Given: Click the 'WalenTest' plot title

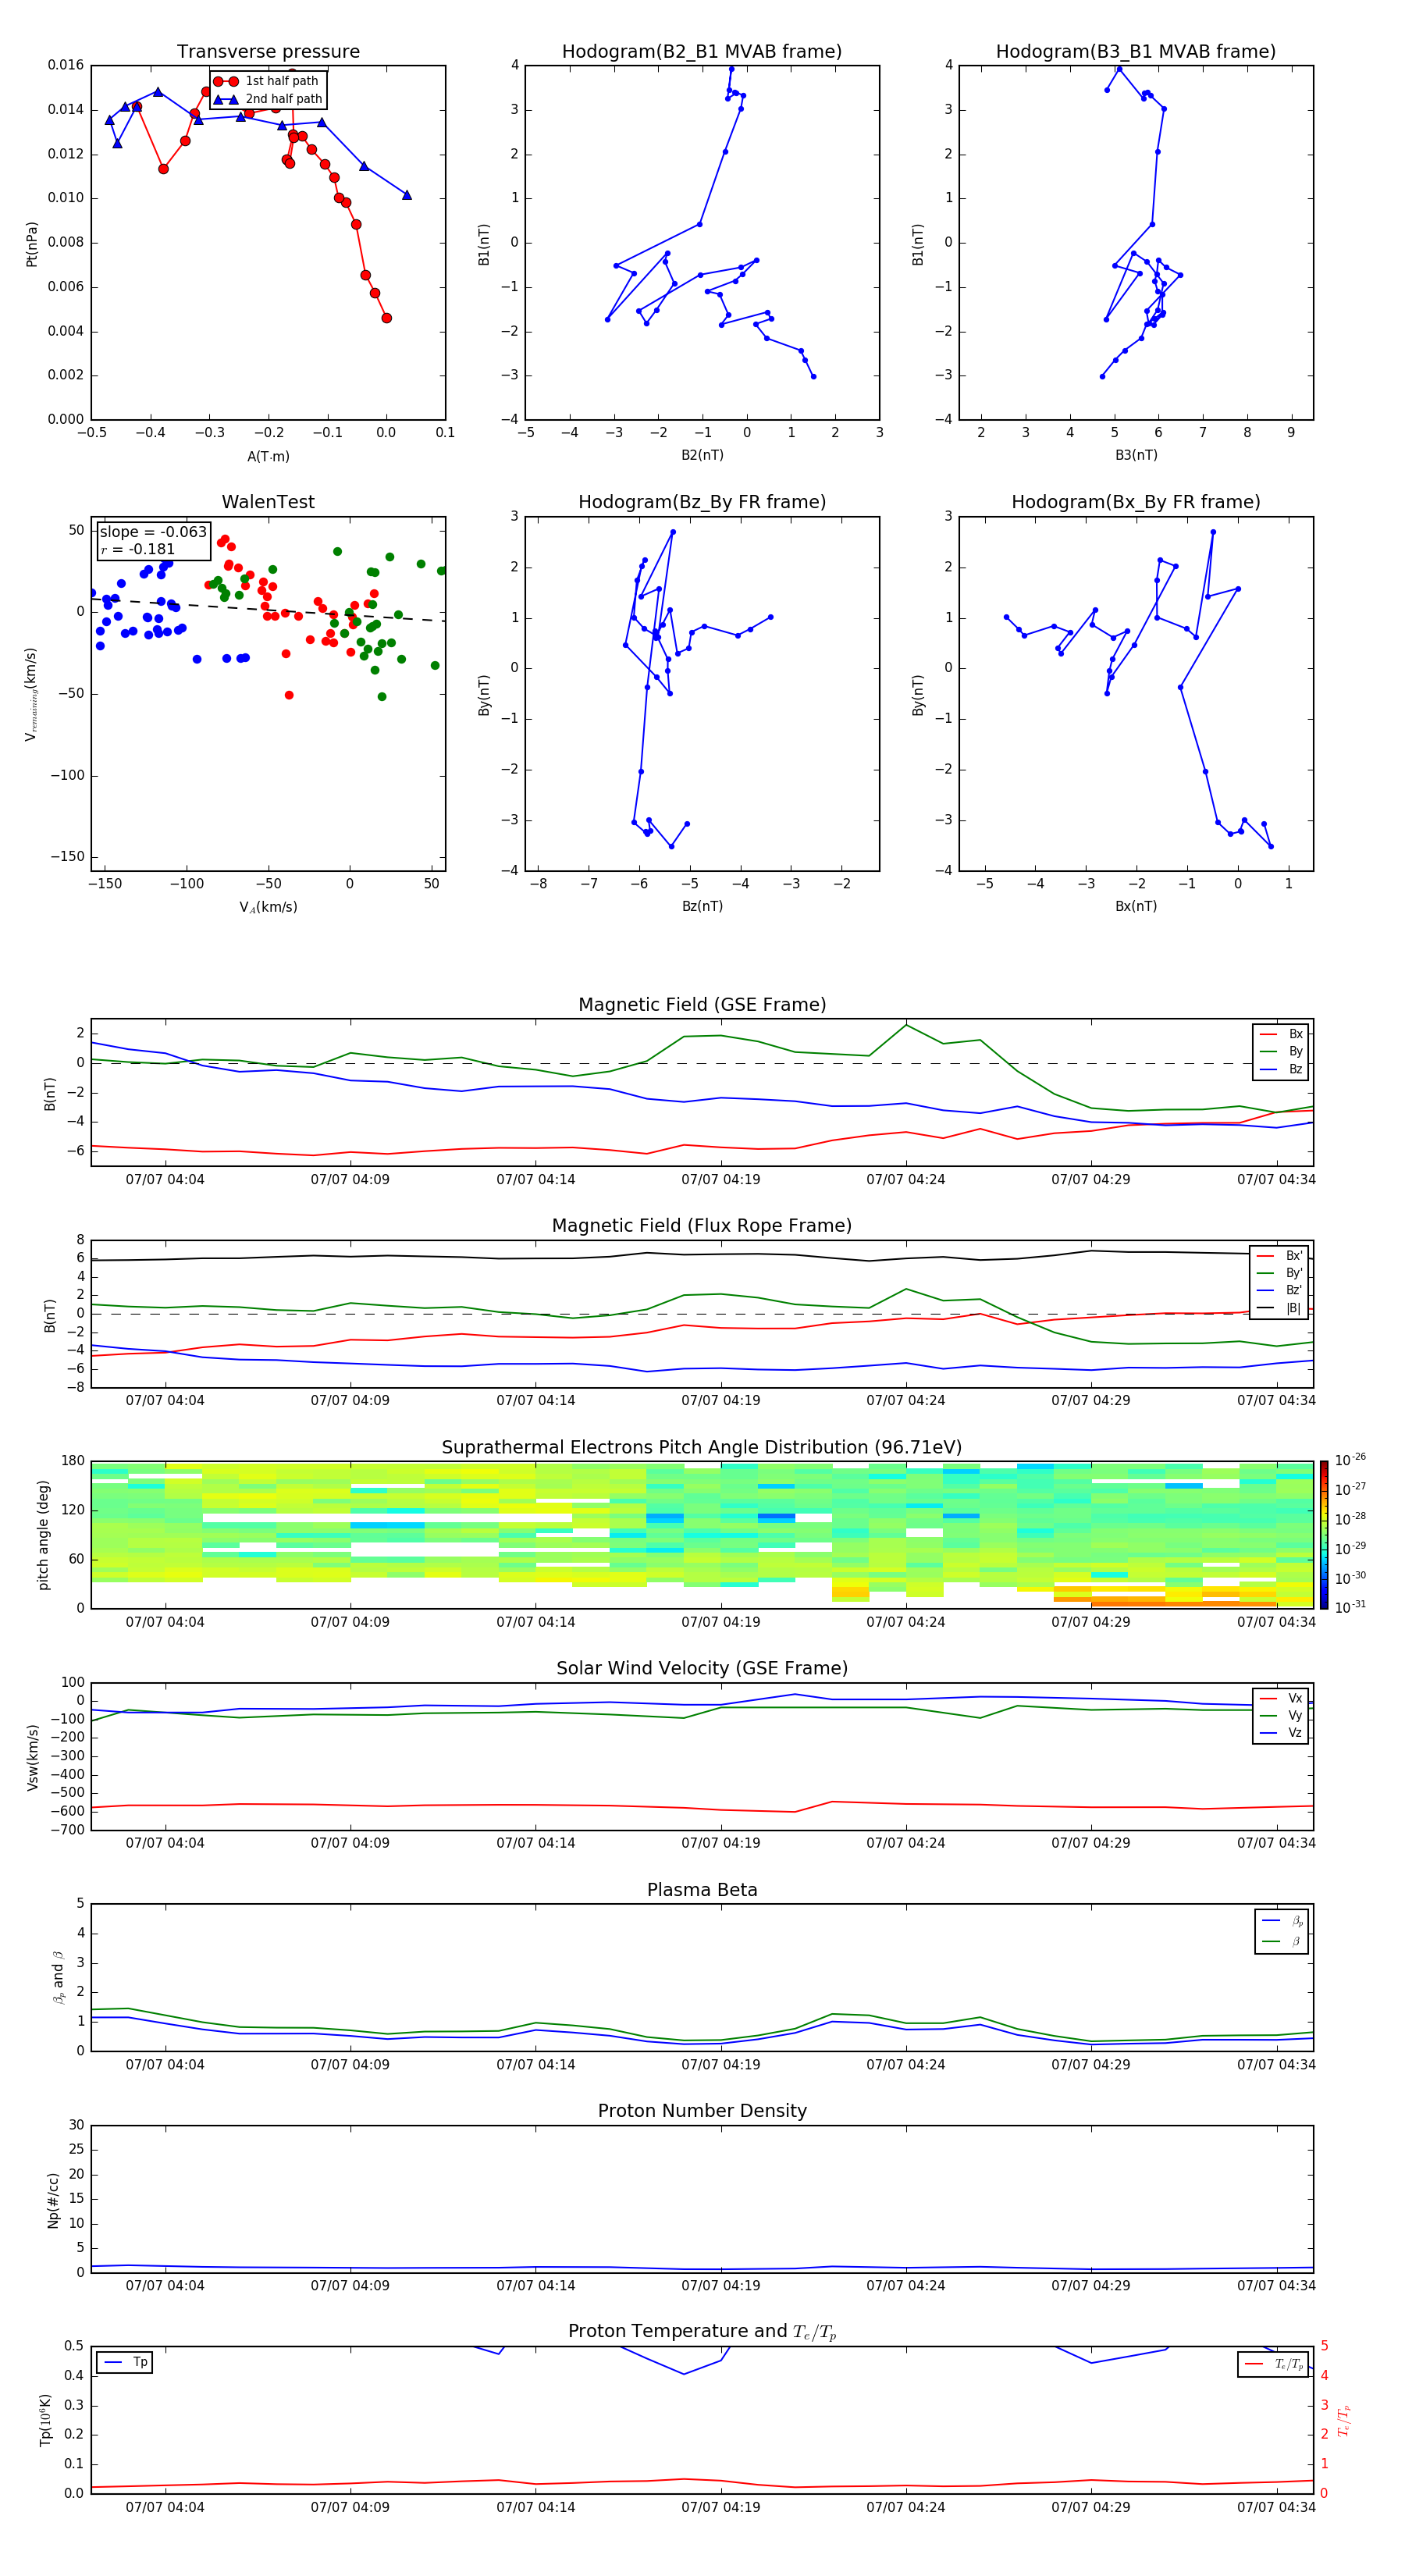Looking at the screenshot, I should click(x=268, y=502).
